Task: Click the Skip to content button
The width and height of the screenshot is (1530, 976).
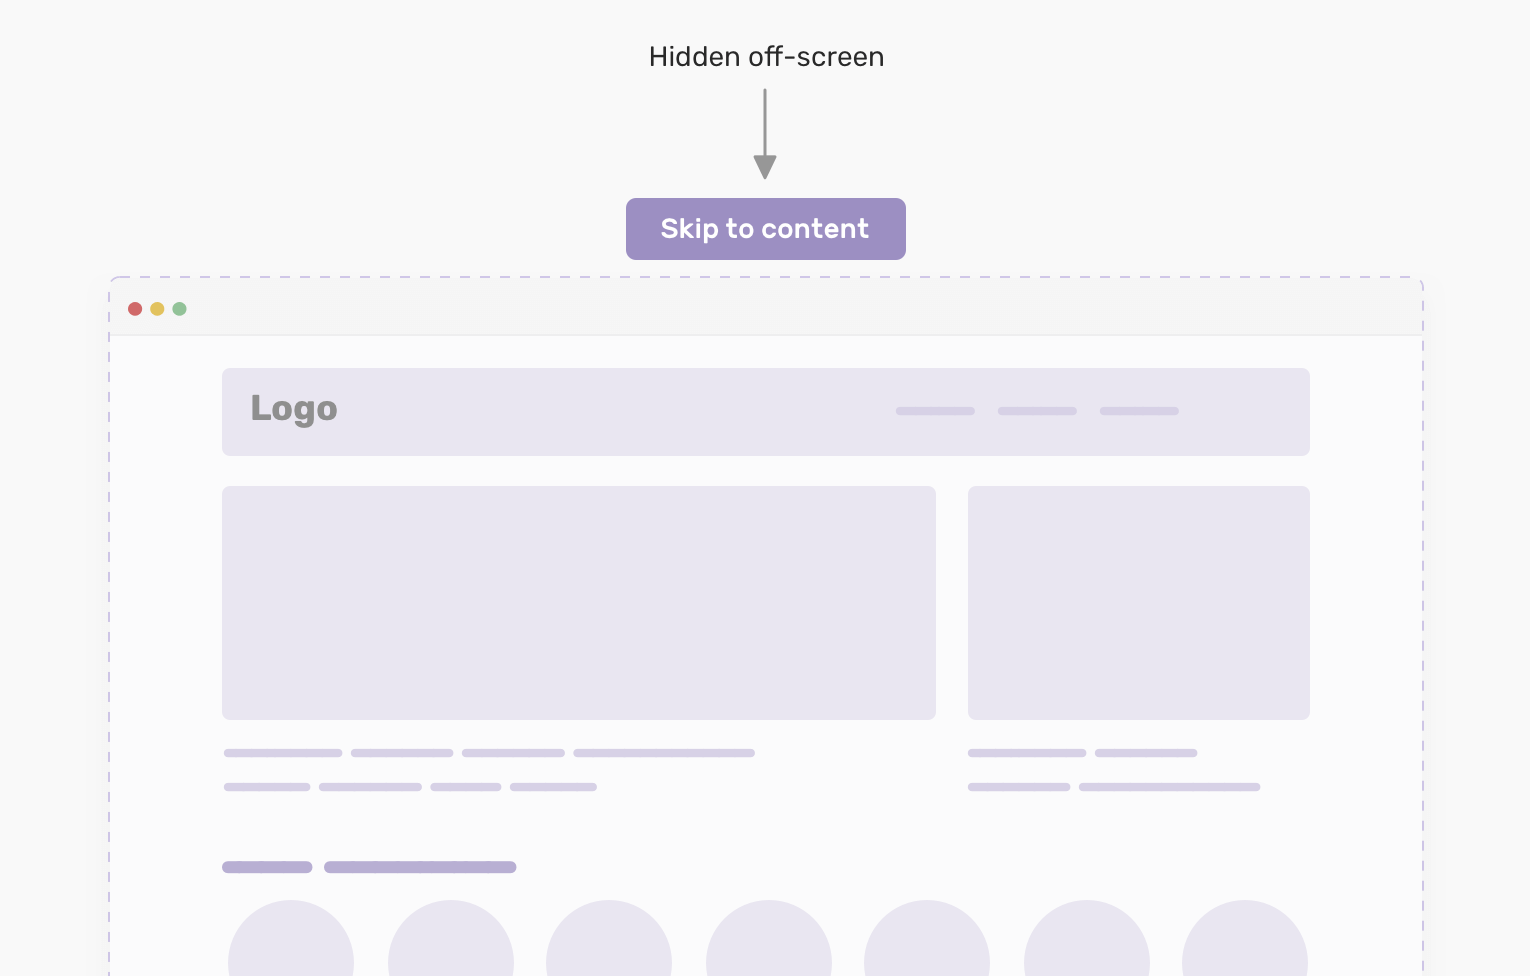Action: [x=766, y=229]
